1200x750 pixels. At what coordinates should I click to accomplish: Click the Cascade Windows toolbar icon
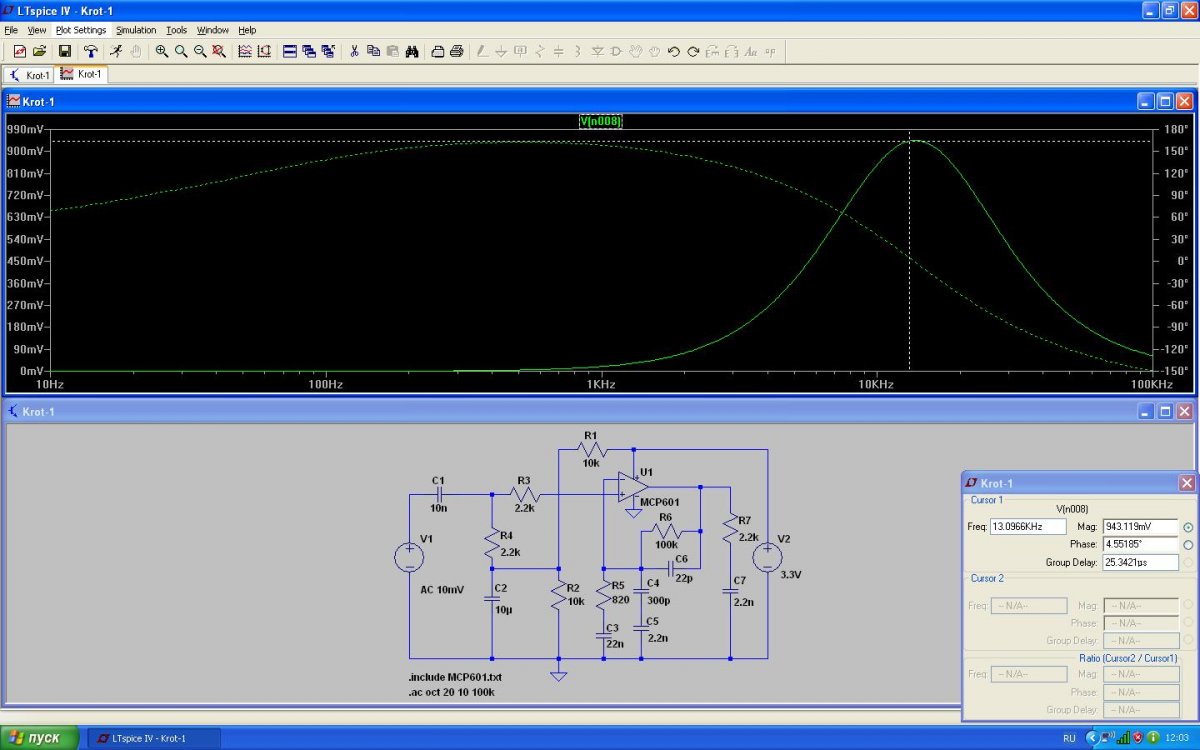pyautogui.click(x=309, y=51)
